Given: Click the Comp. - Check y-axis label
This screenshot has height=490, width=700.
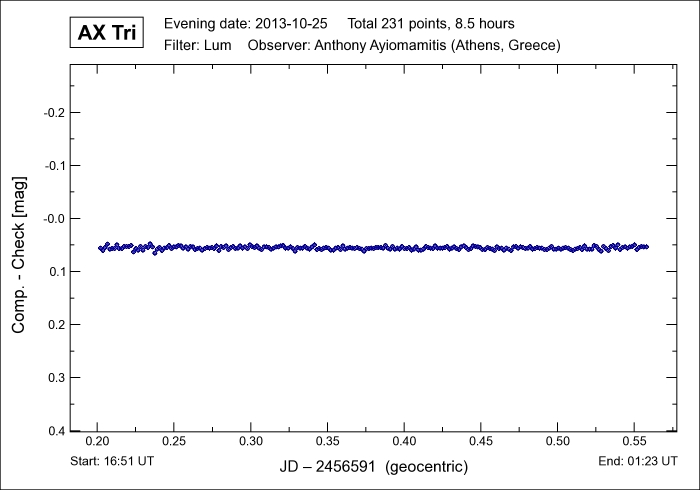Looking at the screenshot, I should coord(19,247).
